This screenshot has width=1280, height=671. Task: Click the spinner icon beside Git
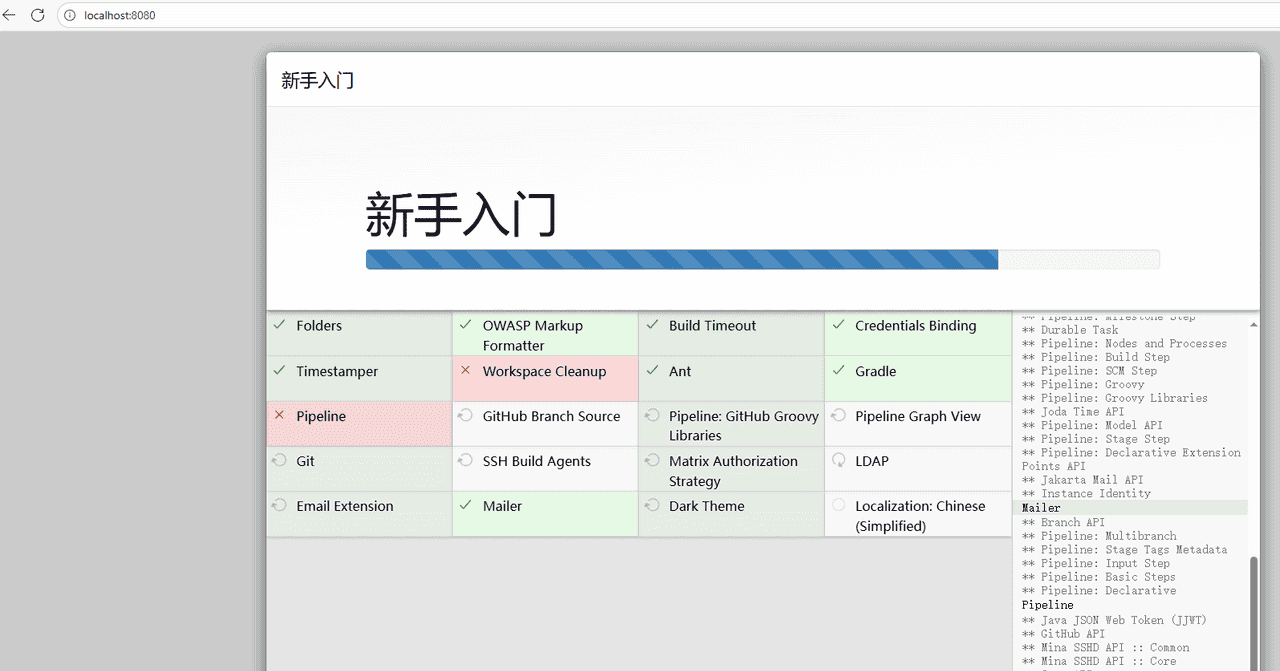point(279,461)
